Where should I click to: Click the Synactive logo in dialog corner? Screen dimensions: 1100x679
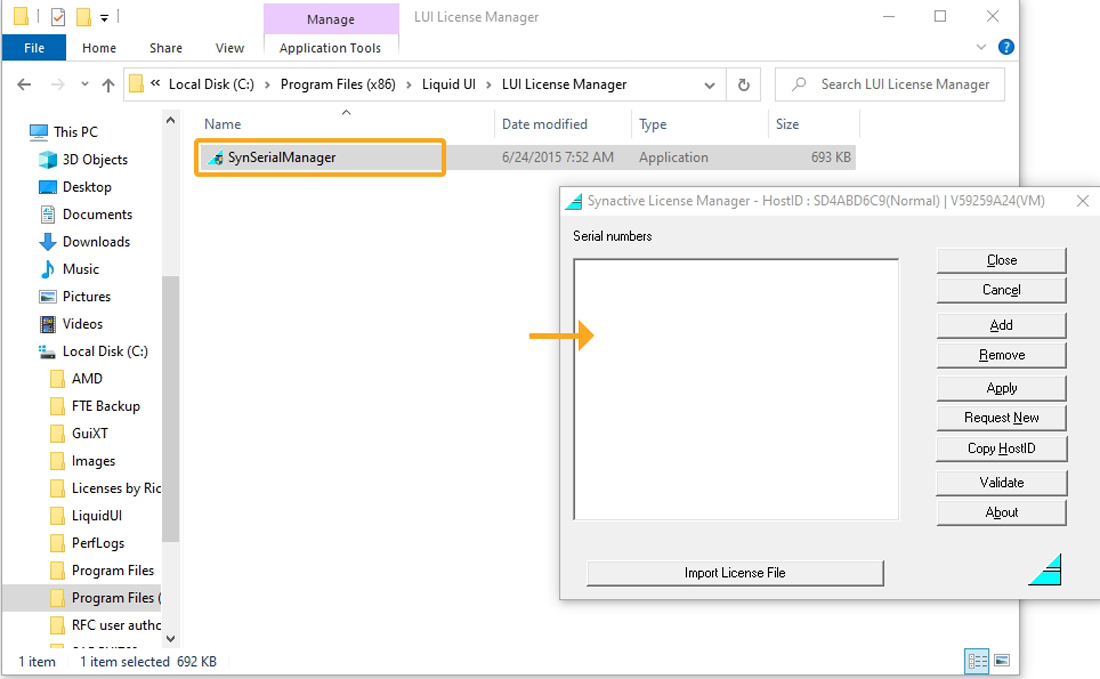click(1044, 569)
